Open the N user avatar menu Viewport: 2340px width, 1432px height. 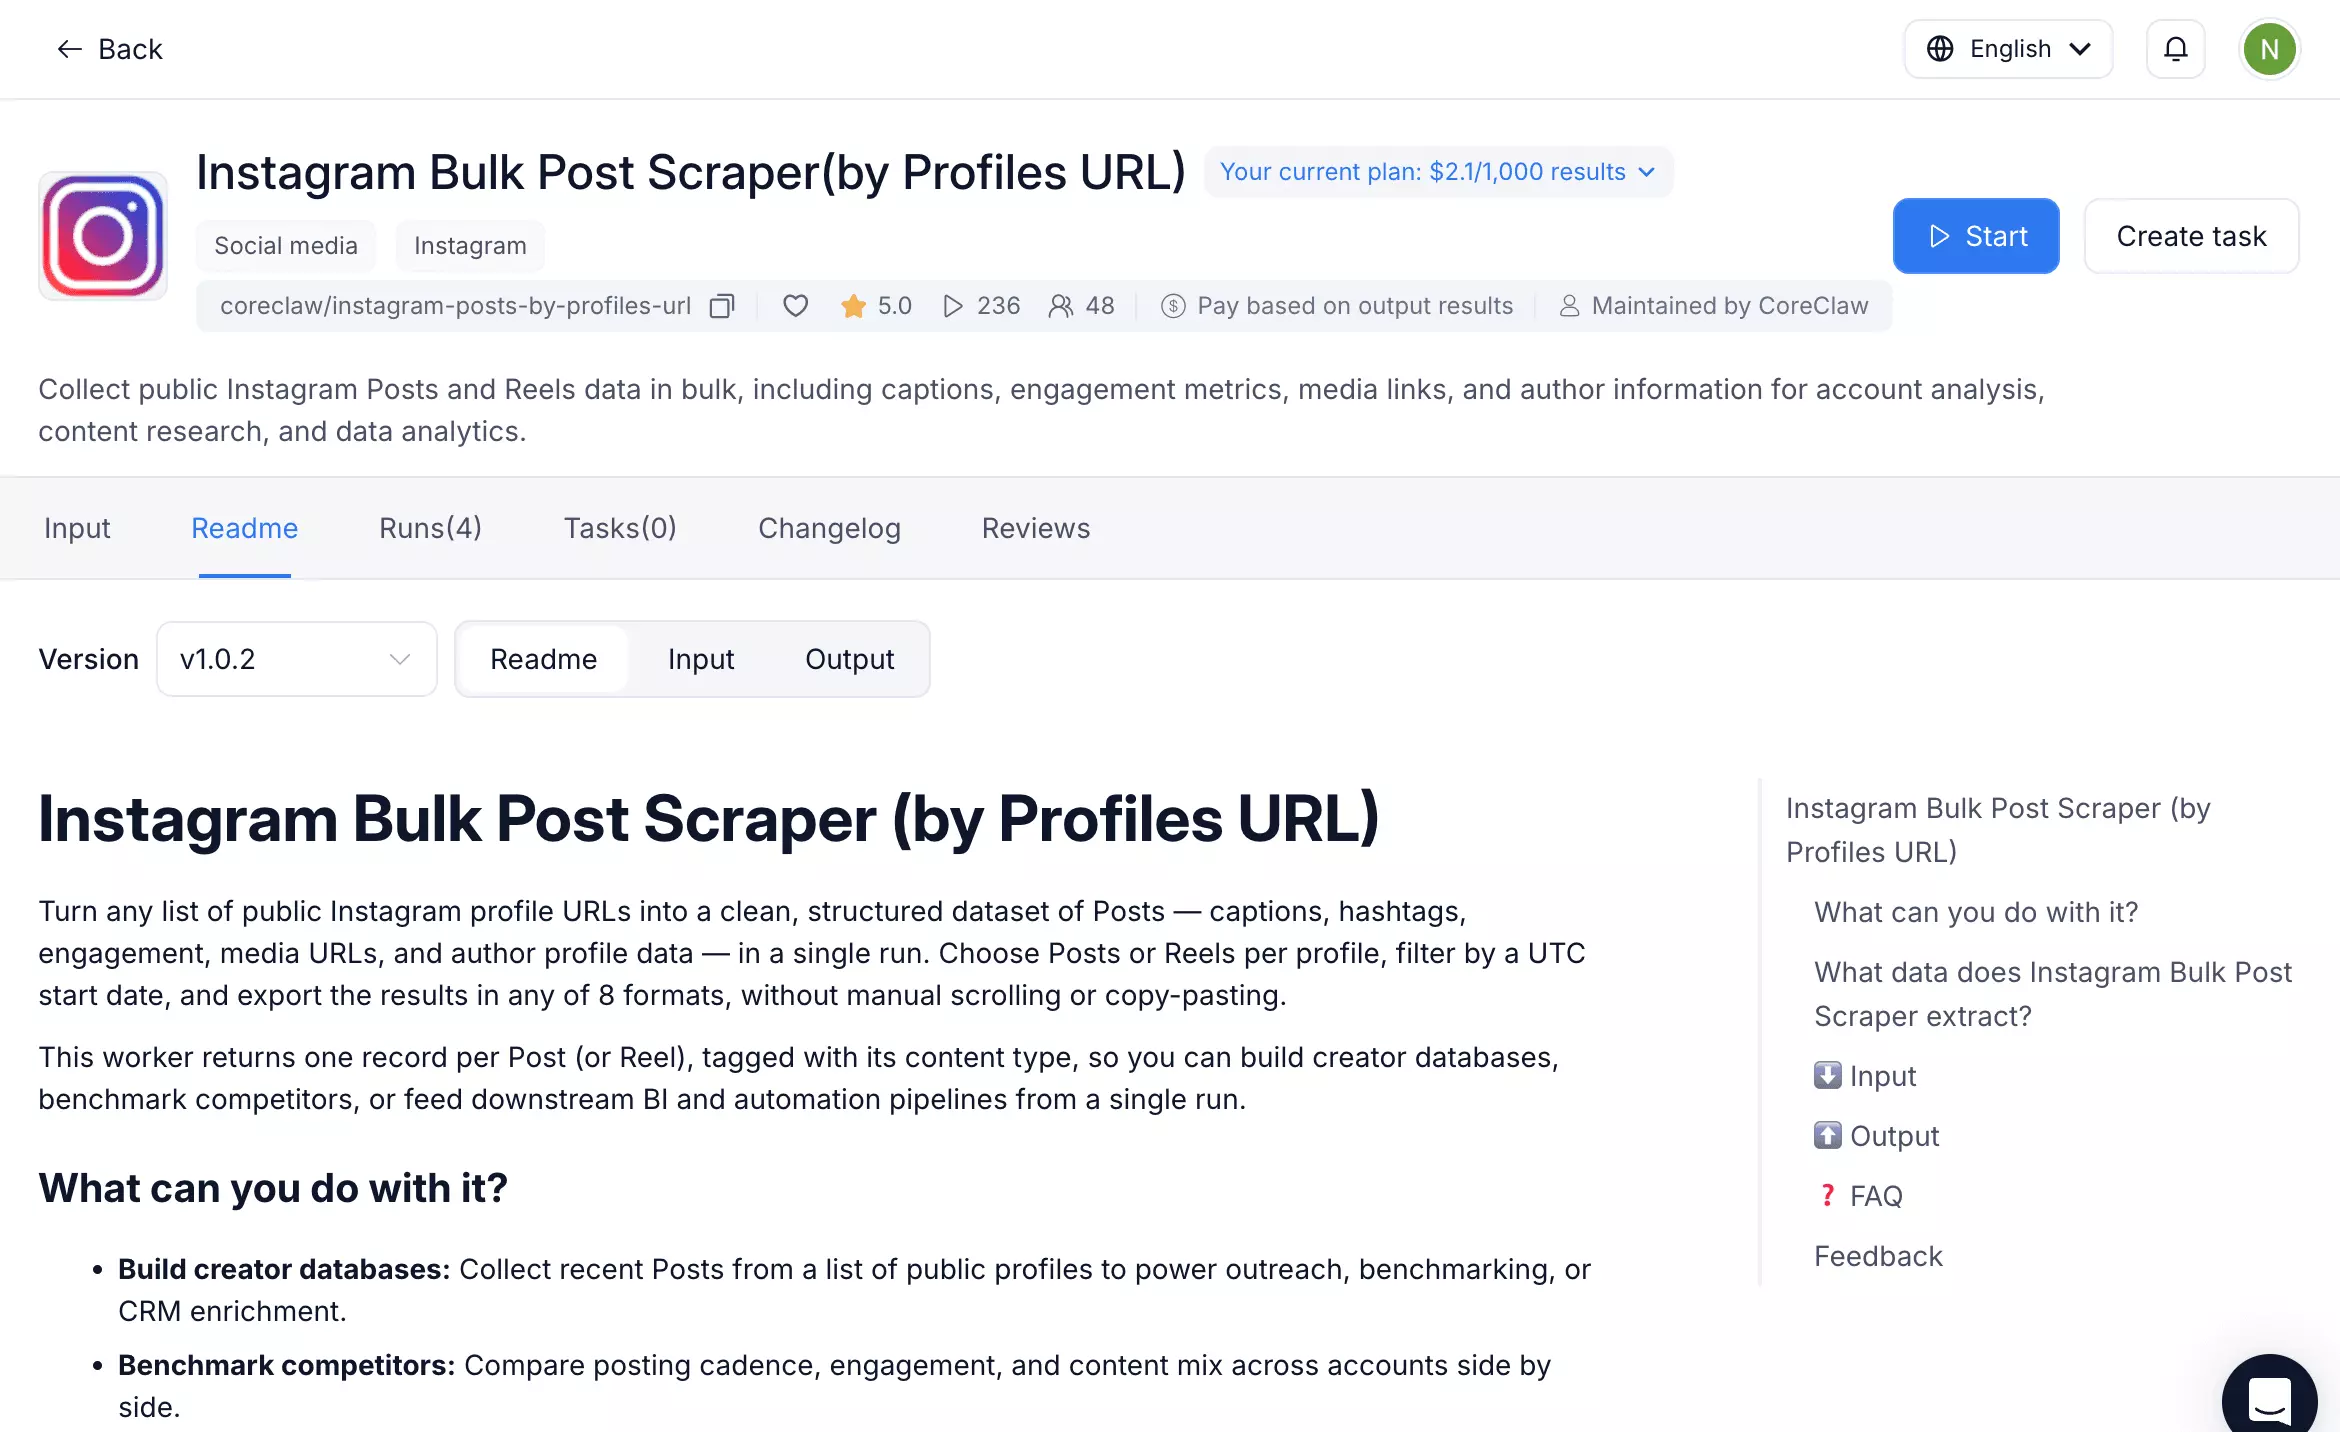click(2269, 49)
